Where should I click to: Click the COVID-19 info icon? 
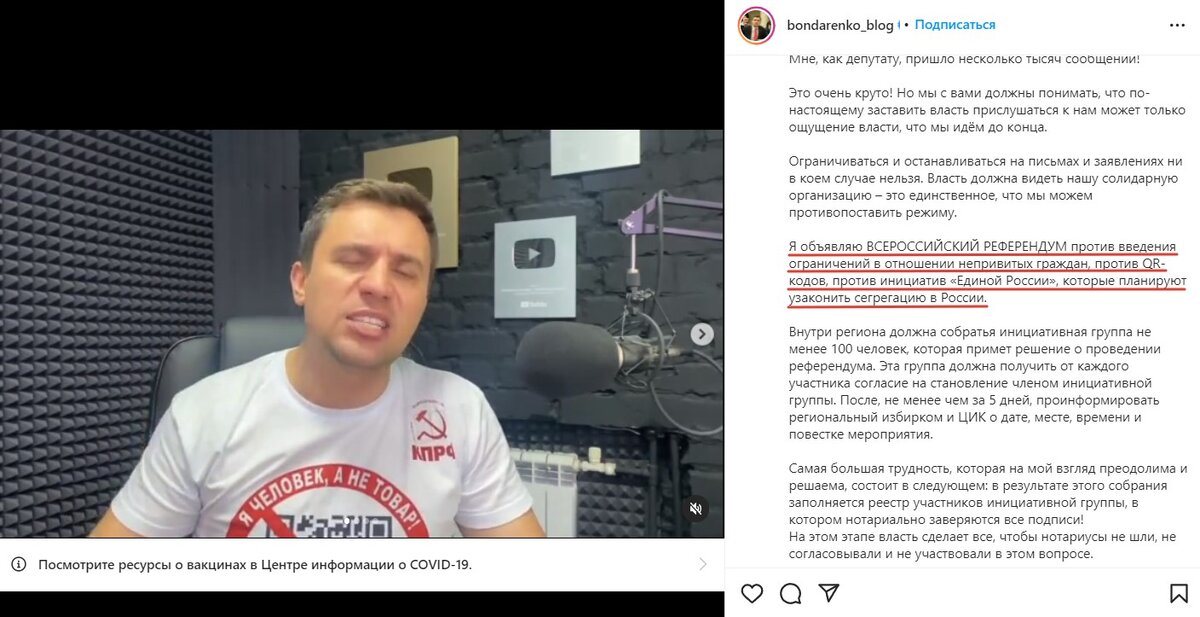(x=19, y=564)
